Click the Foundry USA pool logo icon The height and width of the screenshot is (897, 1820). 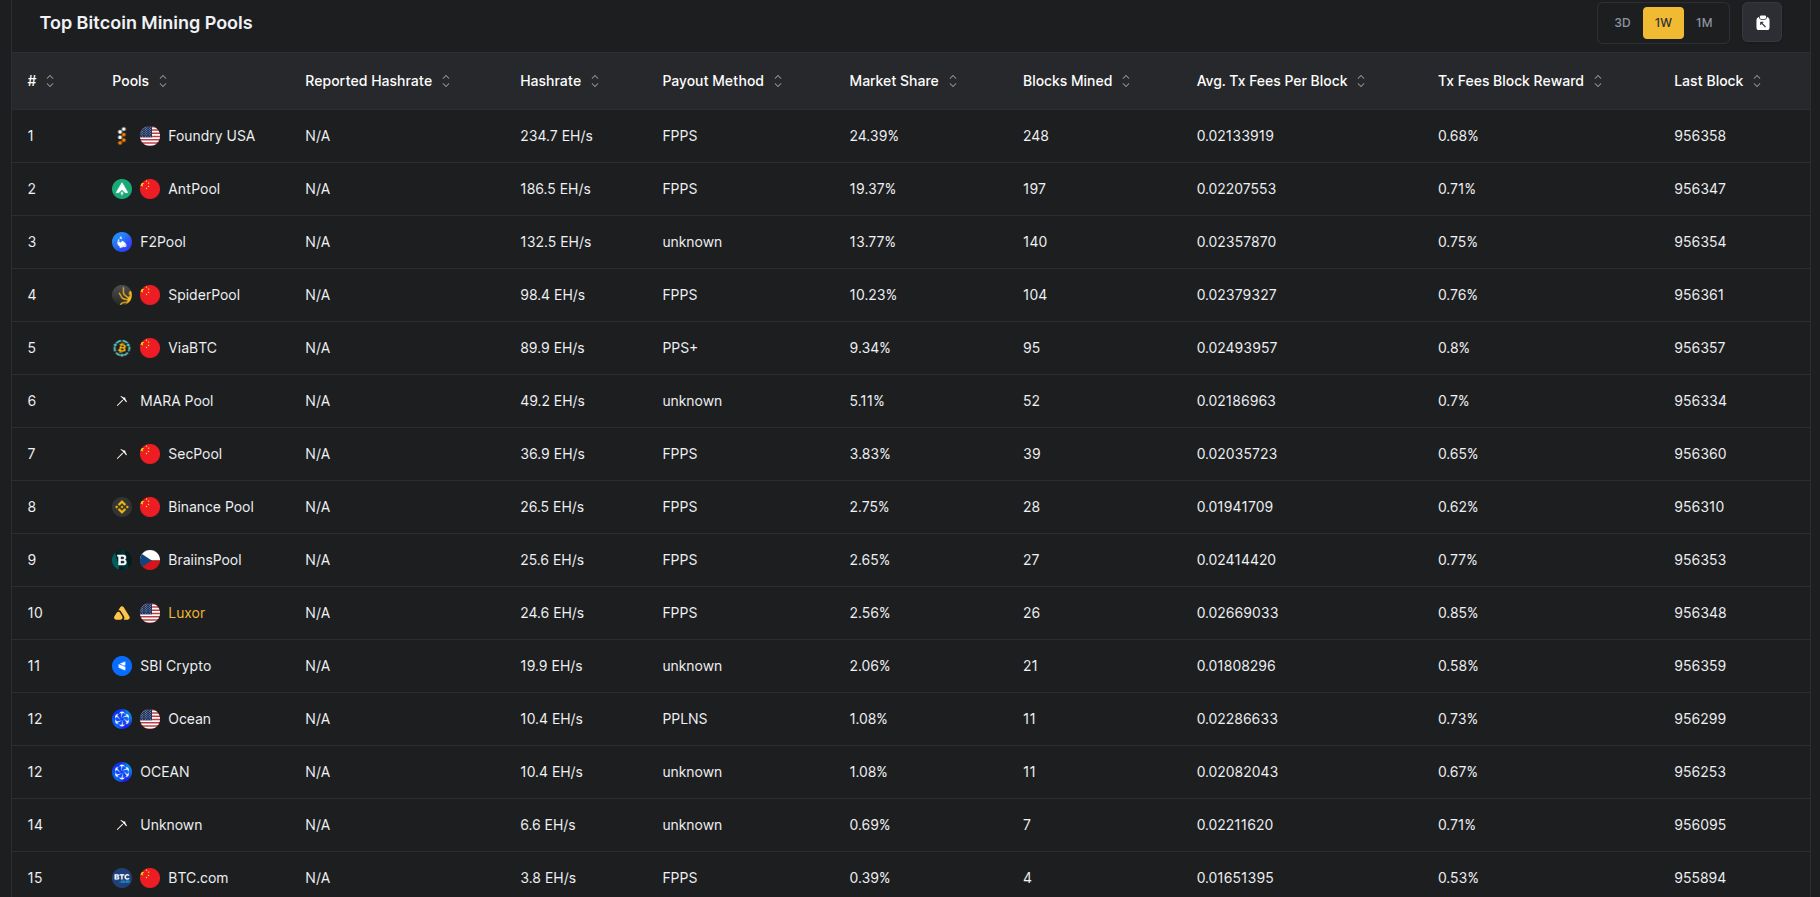pos(122,136)
